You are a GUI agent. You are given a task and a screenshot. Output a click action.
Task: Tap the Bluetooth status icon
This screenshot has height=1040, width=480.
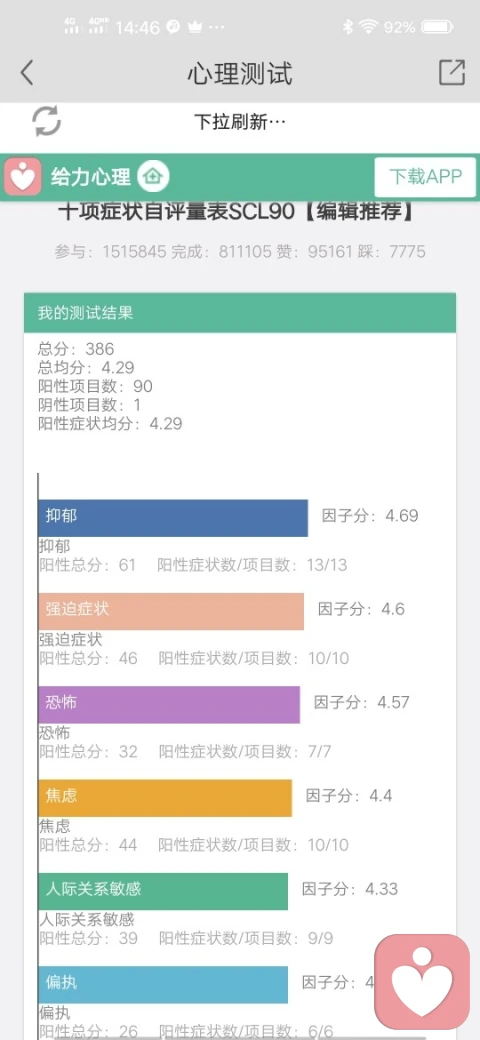pyautogui.click(x=347, y=27)
